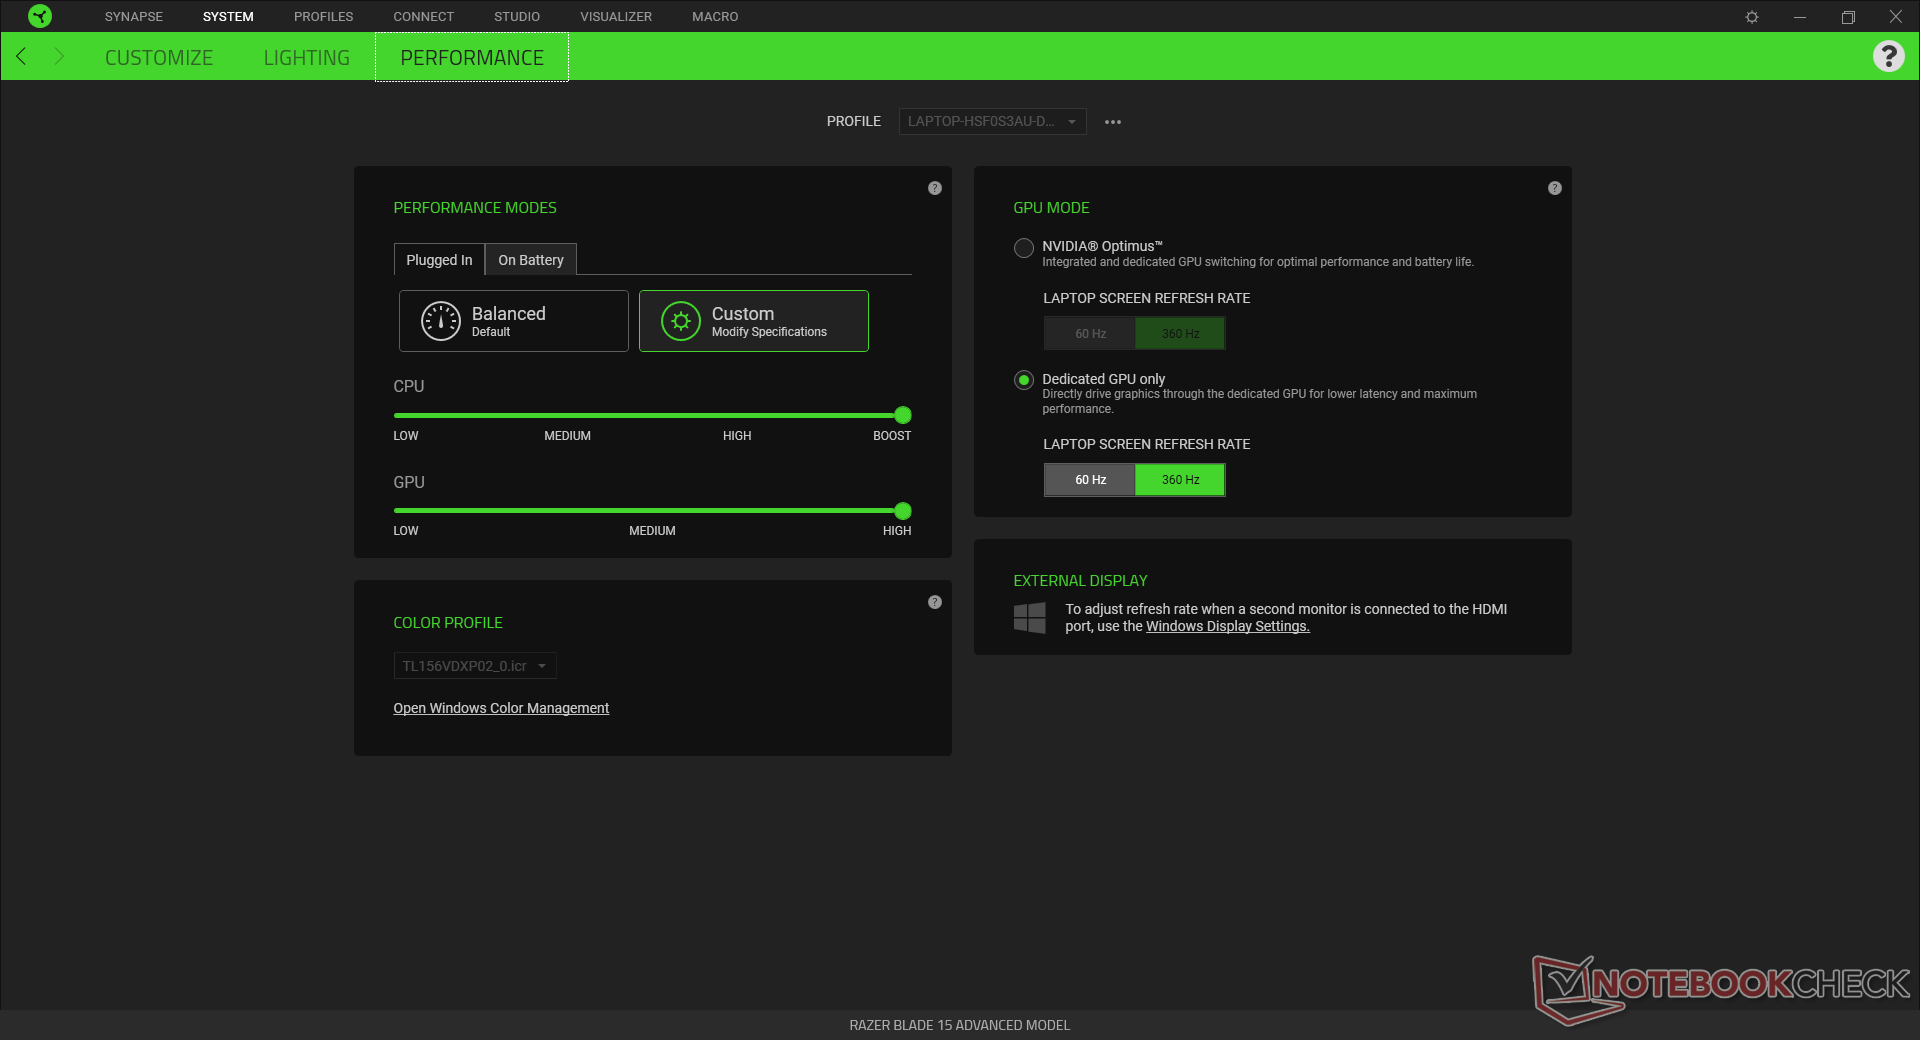Select NVIDIA Optimus radio button
This screenshot has height=1040, width=1920.
1024,248
